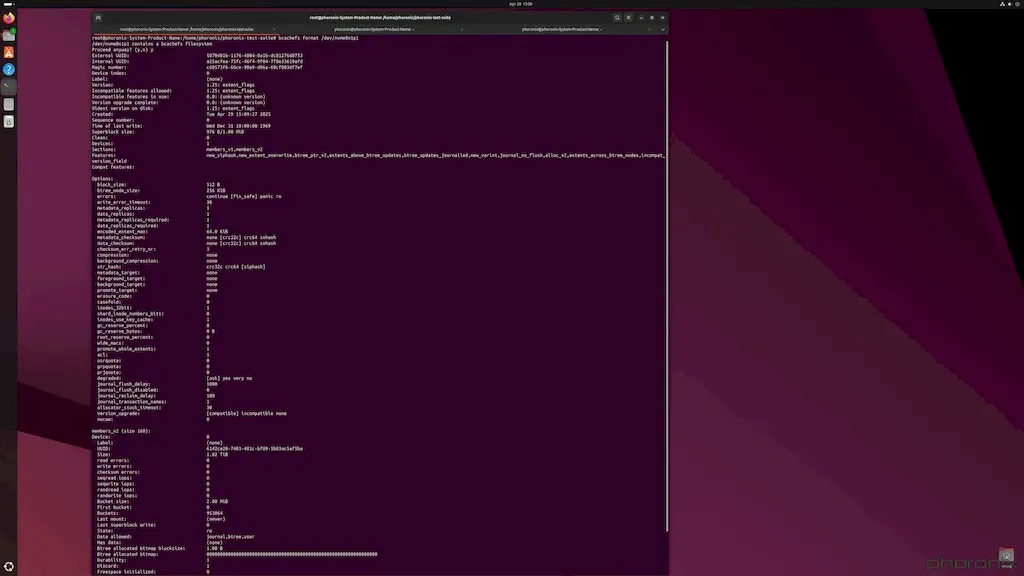
Task: Click the Home desktop icon at bottom right
Action: click(x=1006, y=556)
